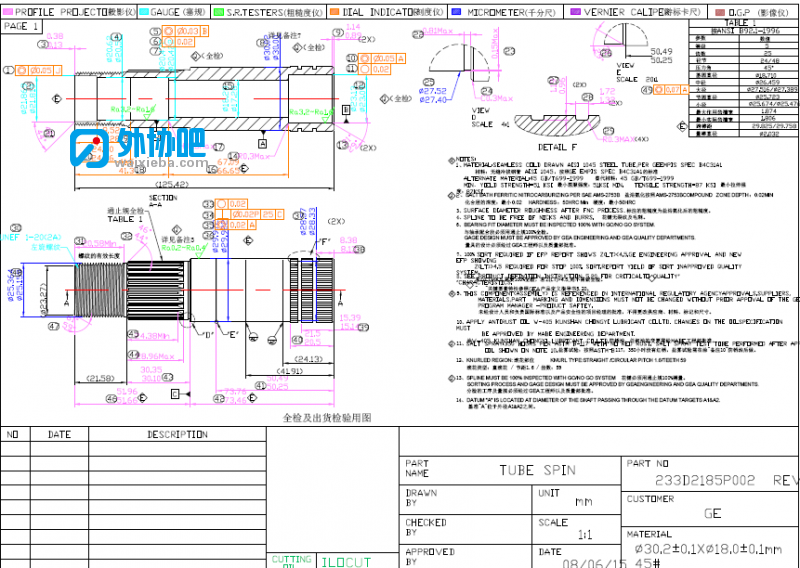Click the date value 08/06/15
This screenshot has height=568, width=800.
point(595,563)
